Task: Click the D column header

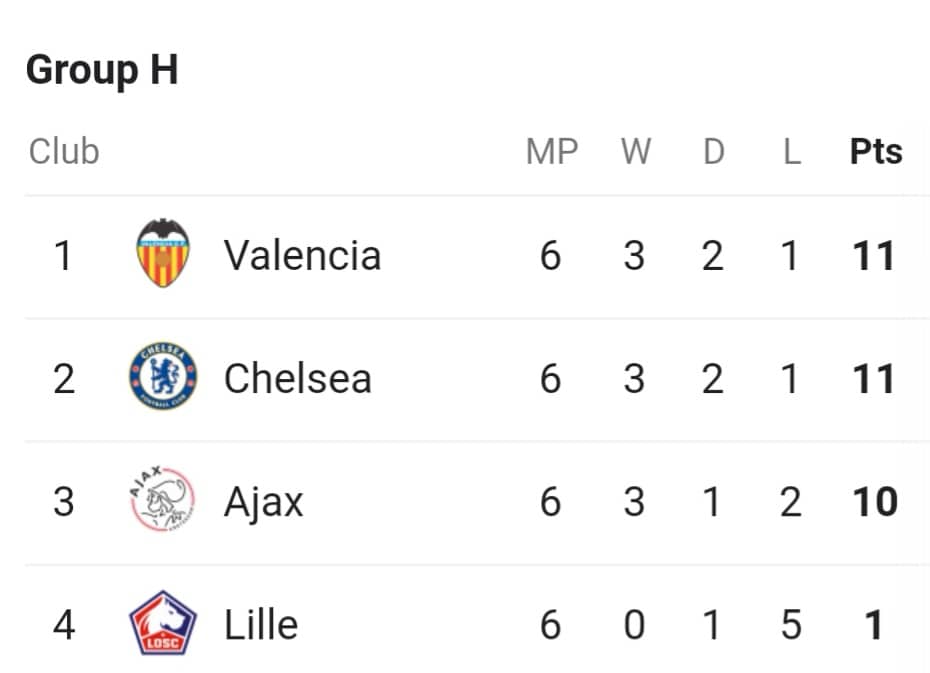Action: (714, 151)
